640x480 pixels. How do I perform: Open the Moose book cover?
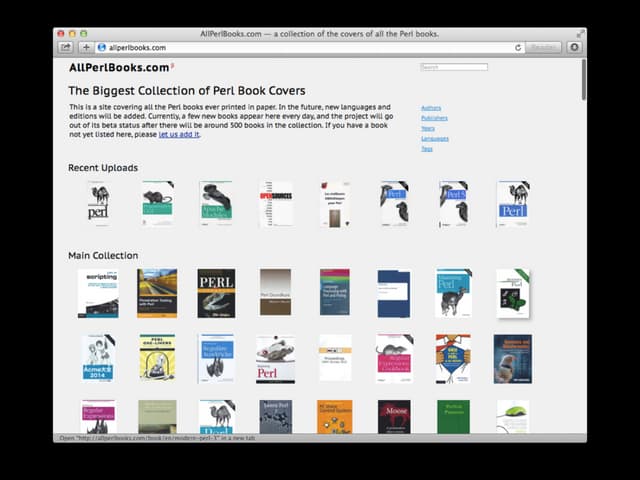(x=394, y=417)
